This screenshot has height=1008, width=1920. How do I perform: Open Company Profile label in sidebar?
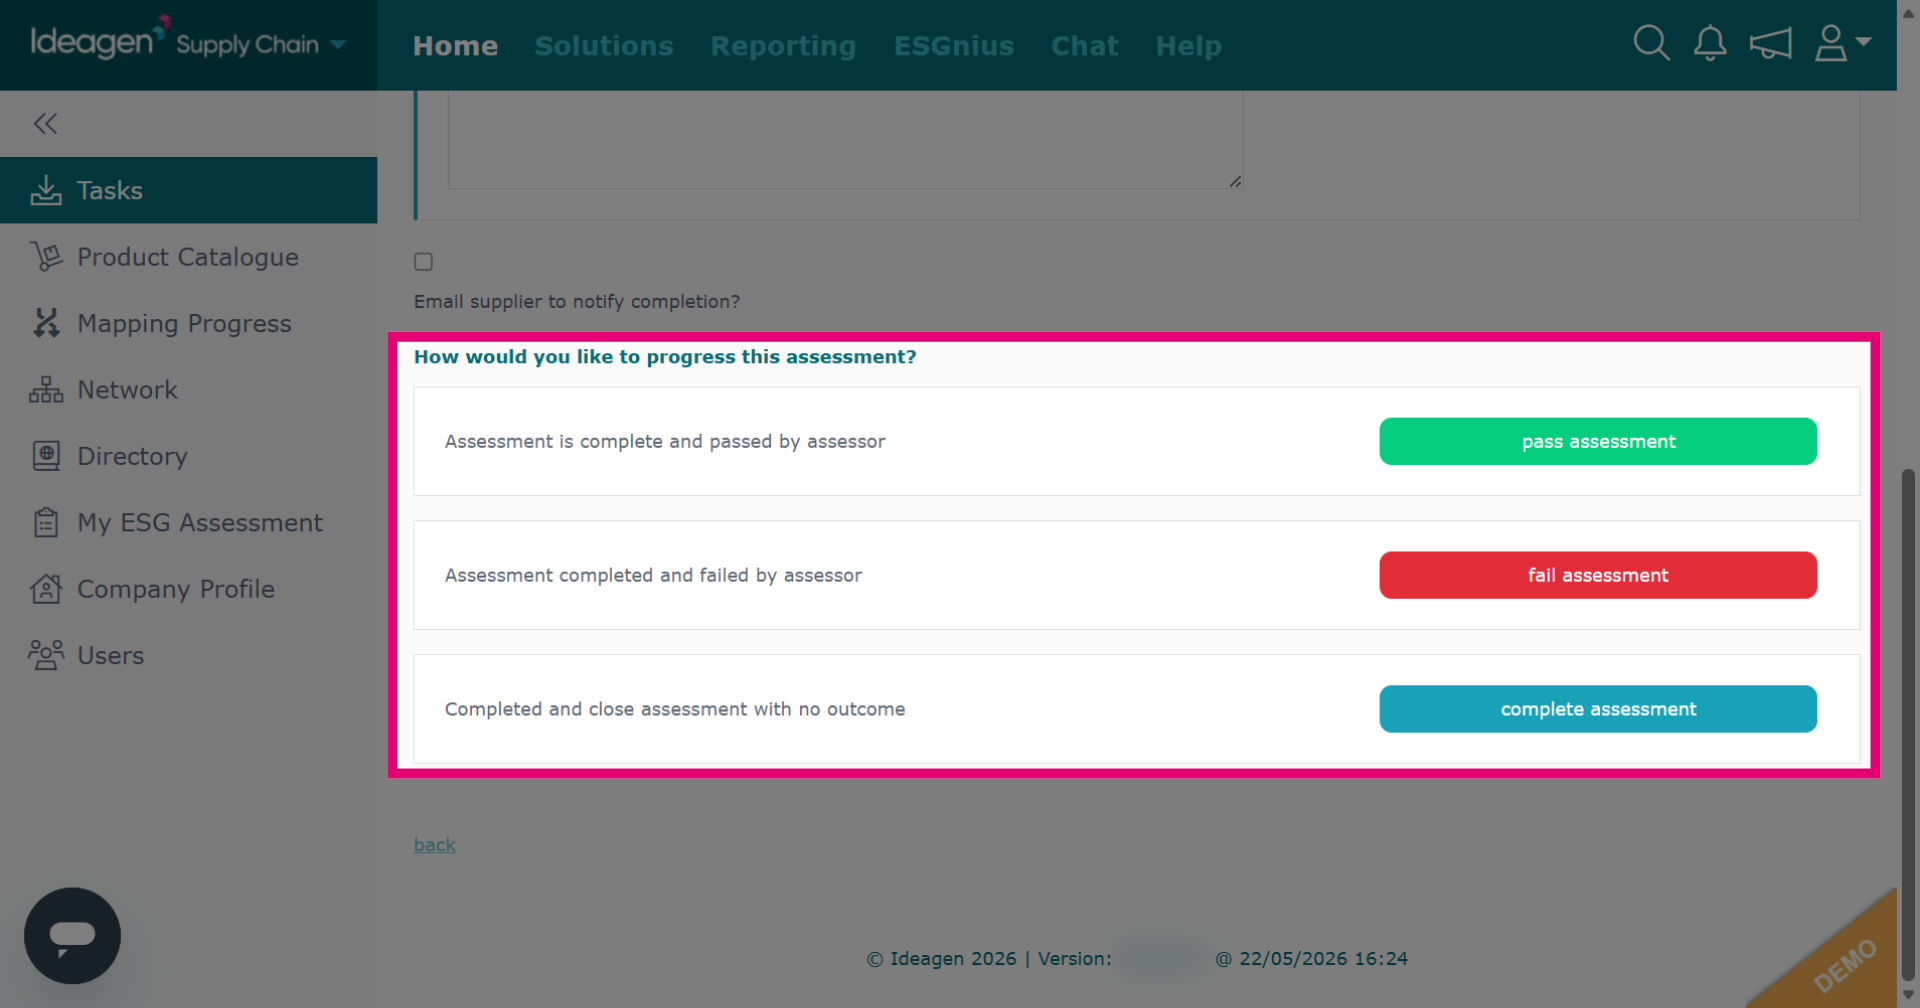pyautogui.click(x=176, y=589)
